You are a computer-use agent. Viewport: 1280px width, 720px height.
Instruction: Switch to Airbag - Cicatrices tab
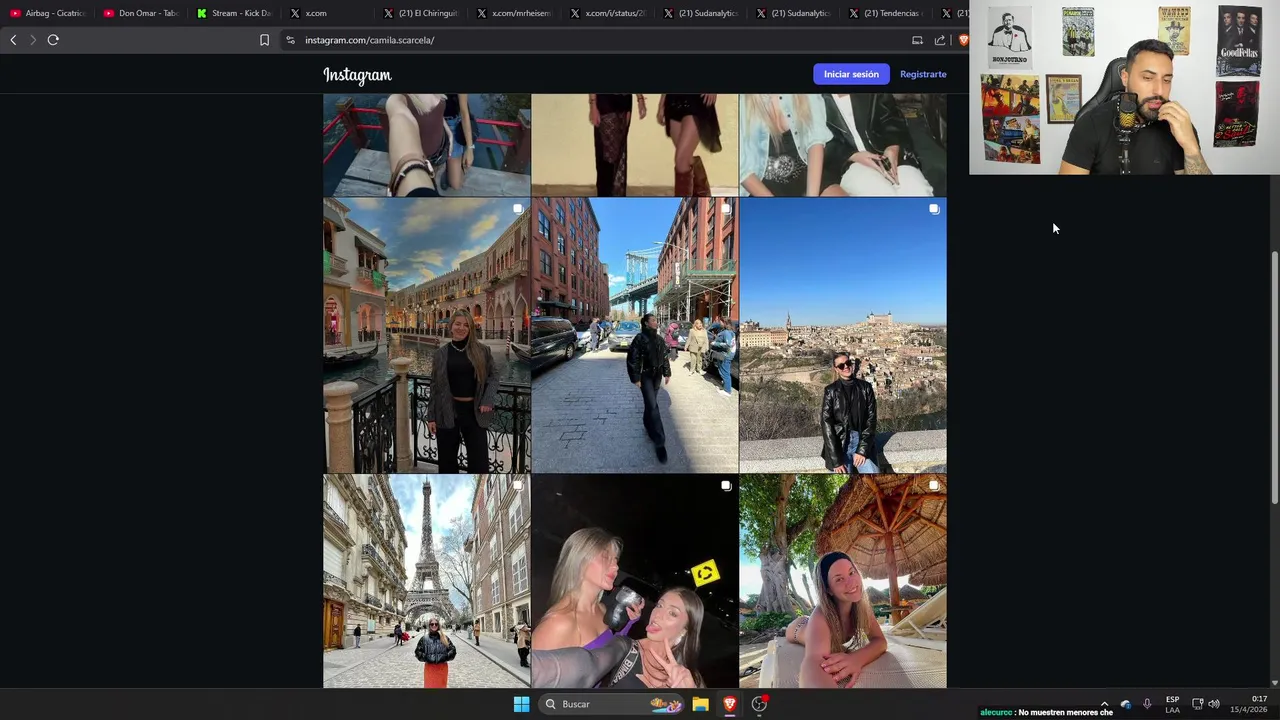pyautogui.click(x=48, y=13)
